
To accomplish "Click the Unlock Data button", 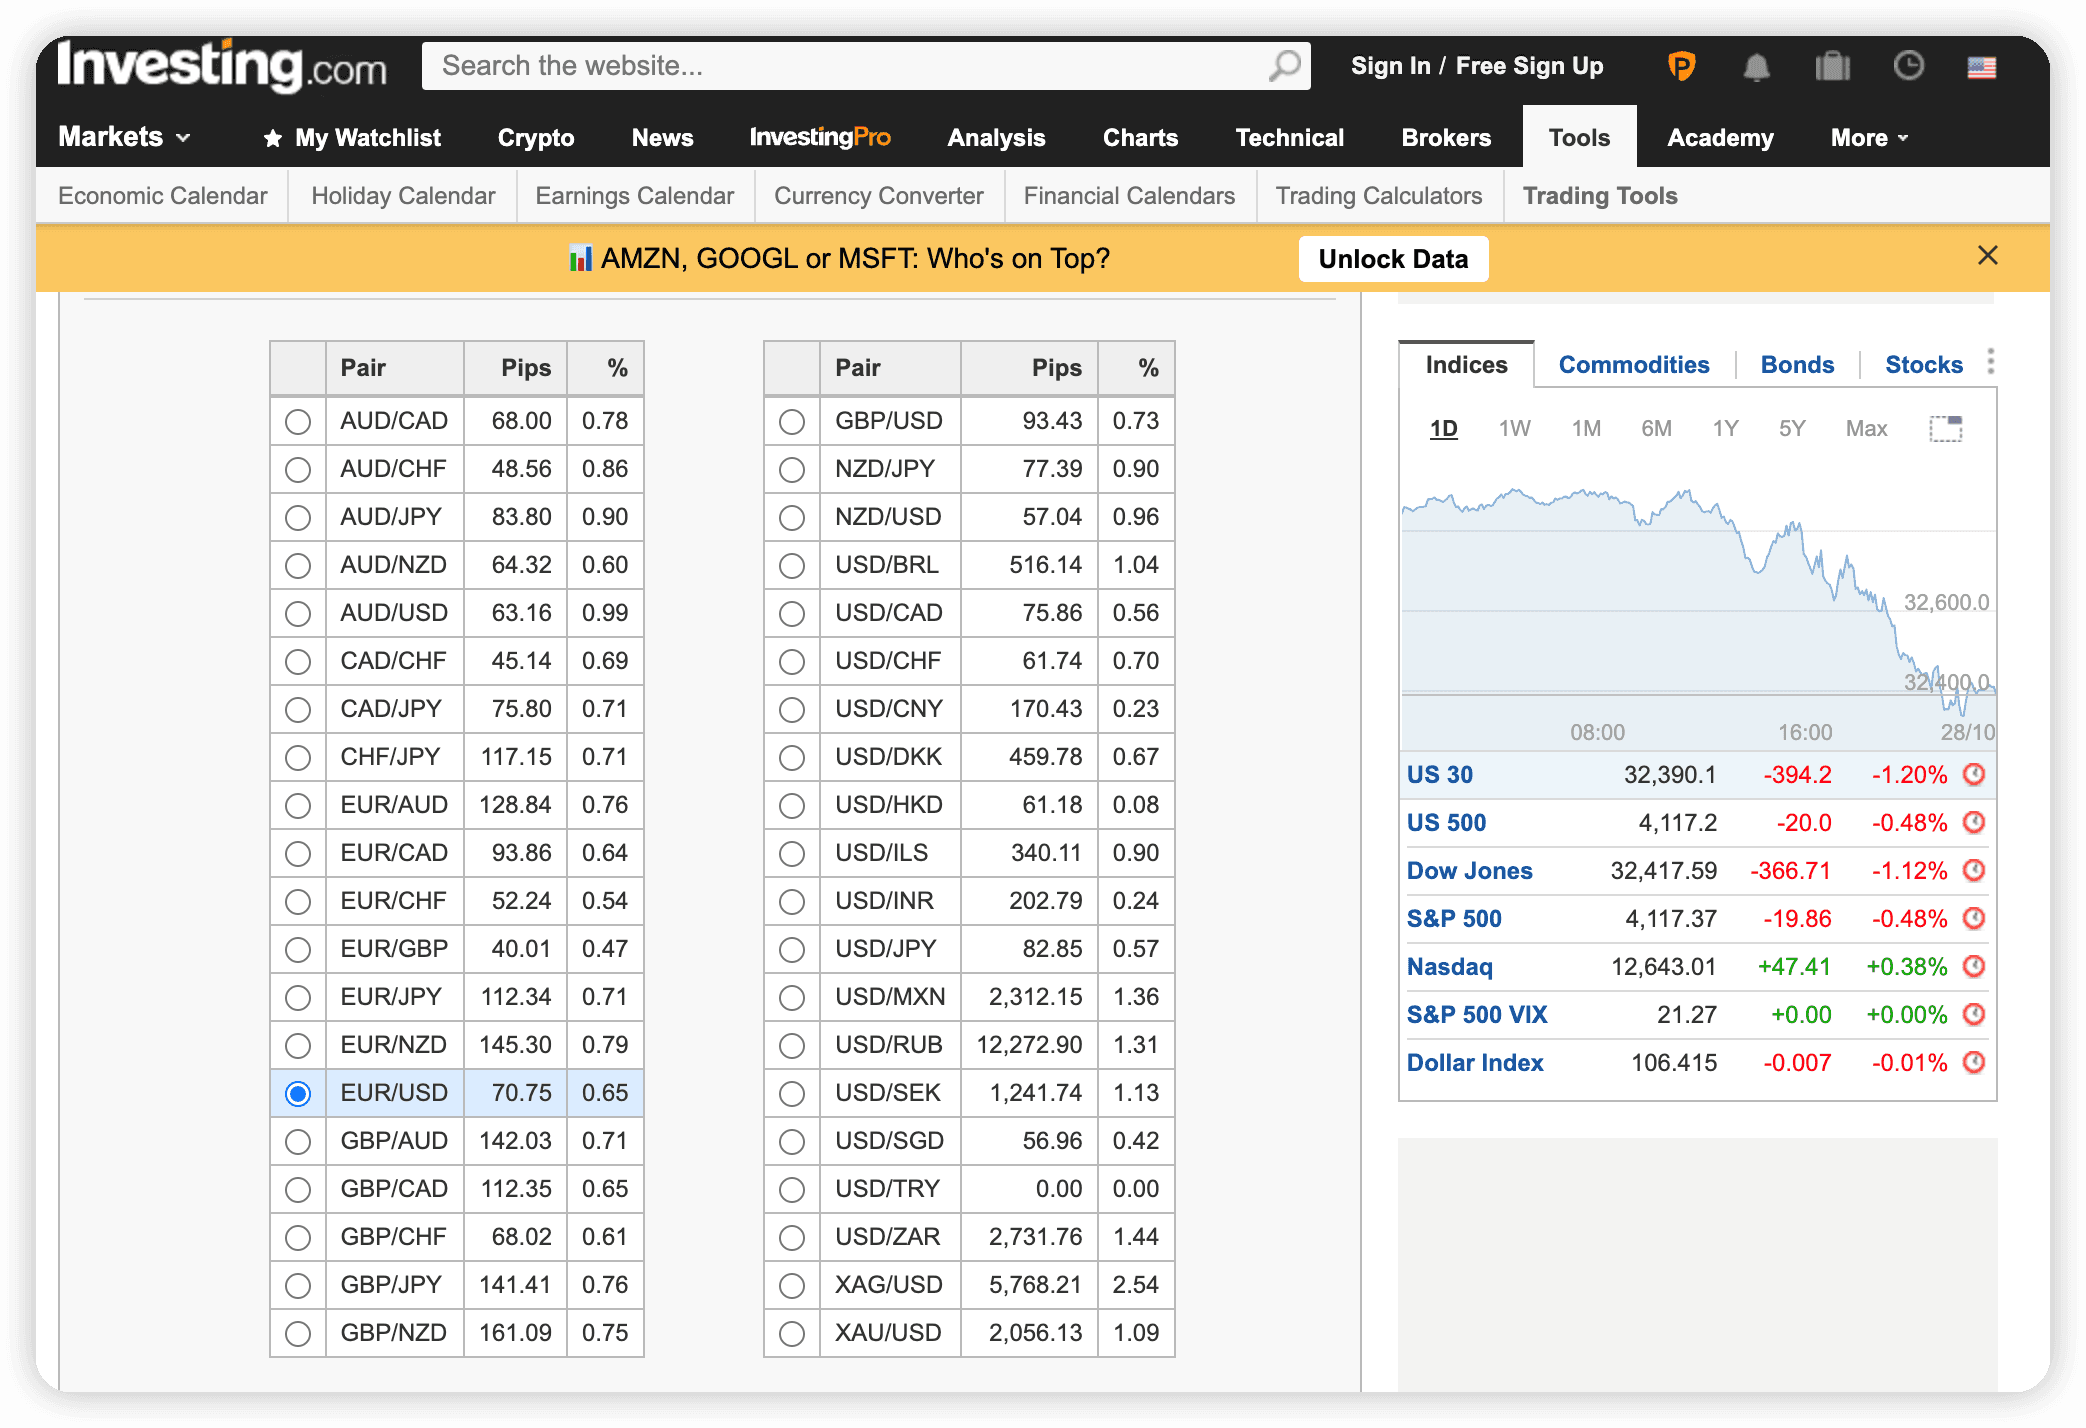I will click(x=1393, y=259).
